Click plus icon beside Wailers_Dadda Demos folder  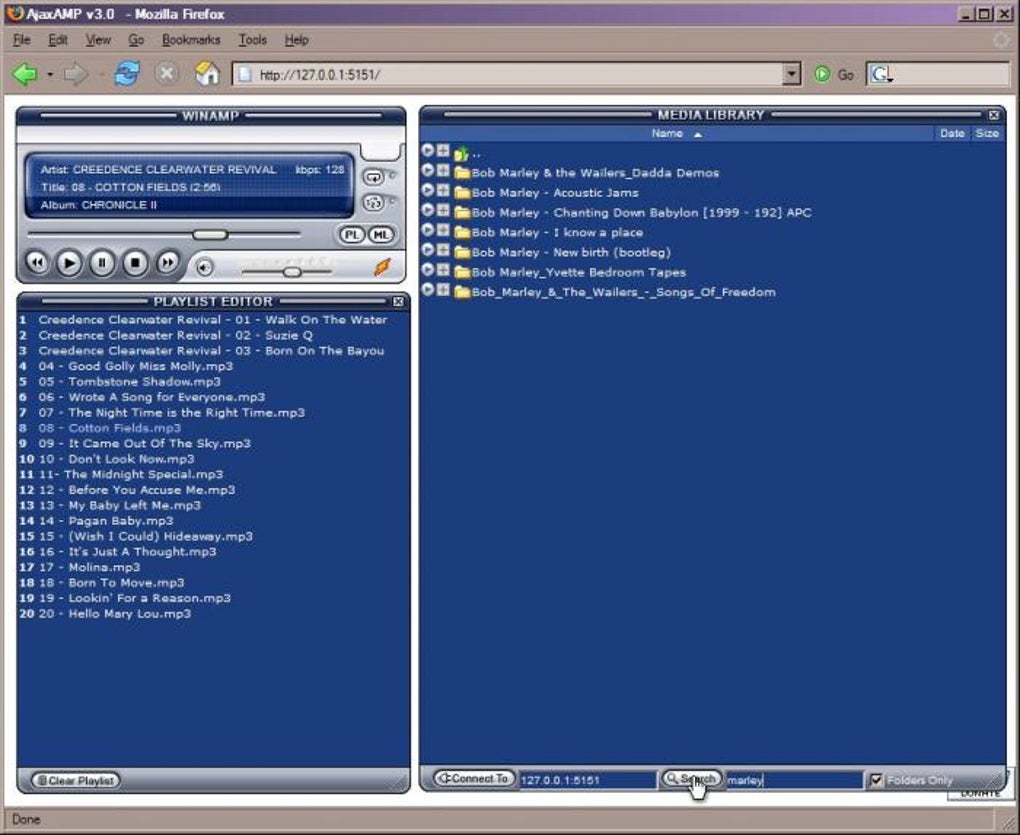[443, 170]
